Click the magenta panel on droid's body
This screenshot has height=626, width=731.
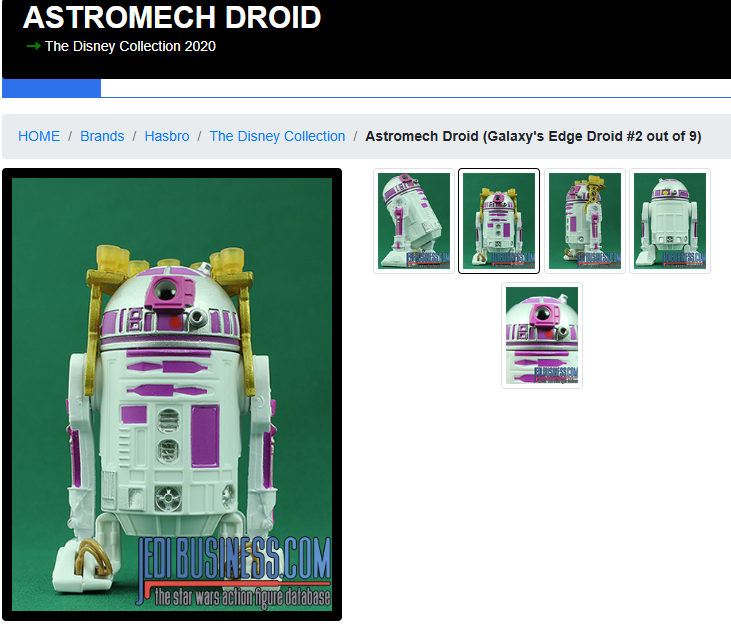(x=205, y=436)
